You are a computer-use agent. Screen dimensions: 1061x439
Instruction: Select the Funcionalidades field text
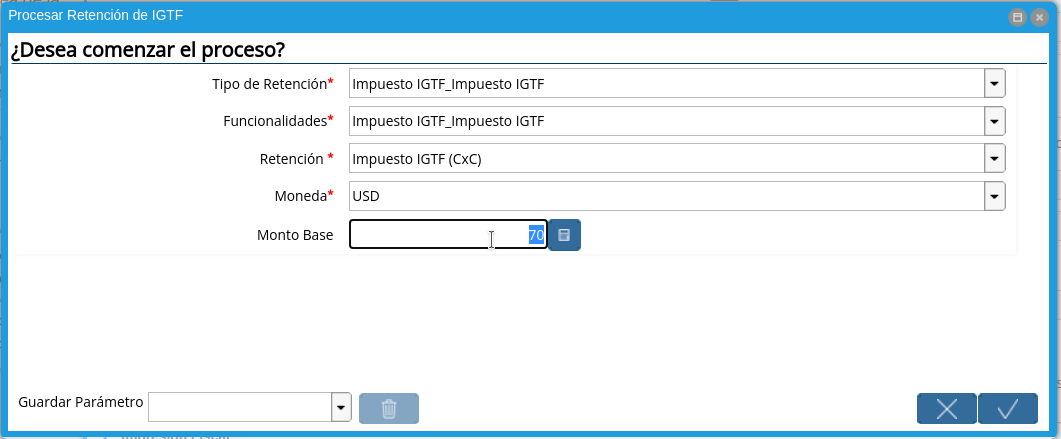[665, 122]
